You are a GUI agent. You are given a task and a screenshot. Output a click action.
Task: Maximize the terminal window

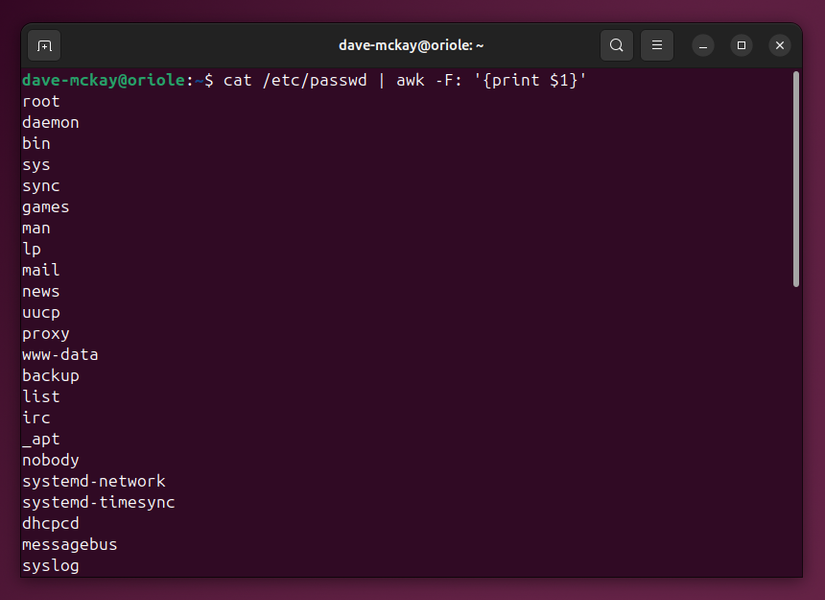pyautogui.click(x=740, y=45)
